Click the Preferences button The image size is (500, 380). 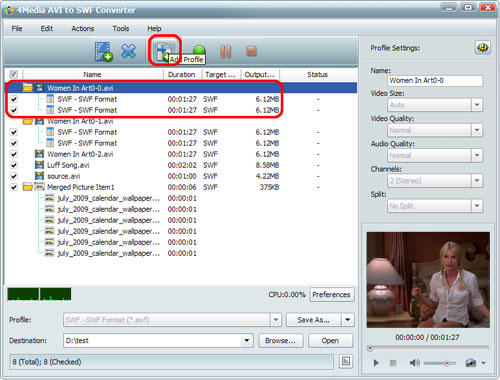tap(331, 295)
